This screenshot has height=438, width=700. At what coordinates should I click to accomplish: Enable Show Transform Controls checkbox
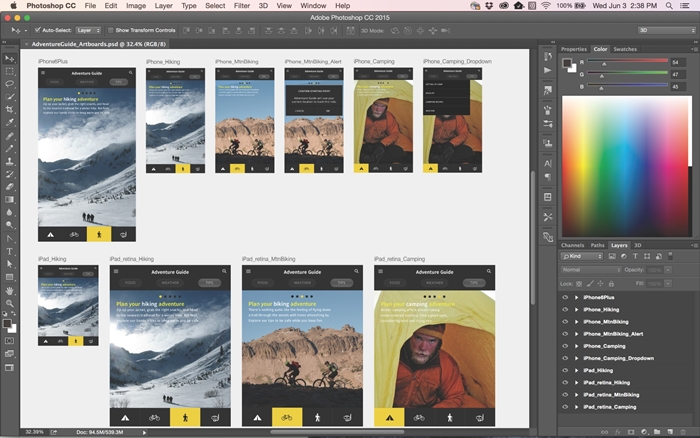[110, 30]
